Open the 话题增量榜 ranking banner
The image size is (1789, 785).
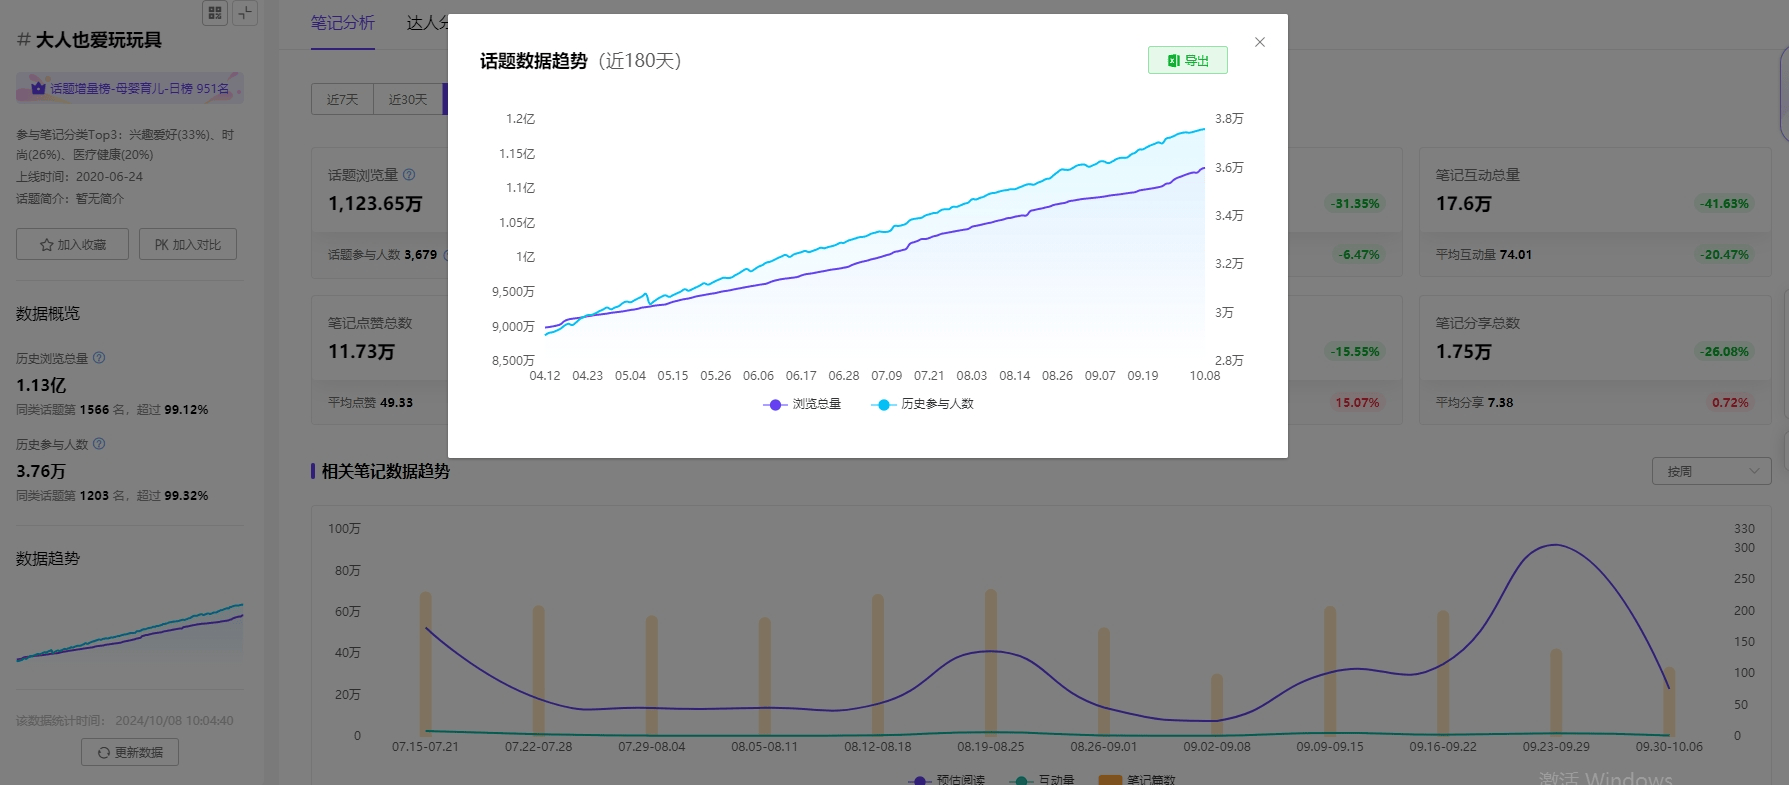(x=130, y=88)
